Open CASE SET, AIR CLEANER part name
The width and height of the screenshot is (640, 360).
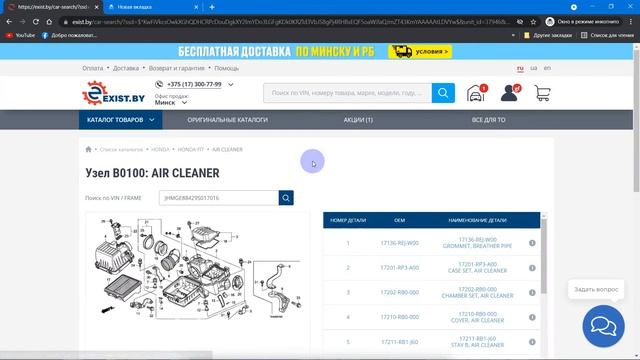click(x=477, y=271)
